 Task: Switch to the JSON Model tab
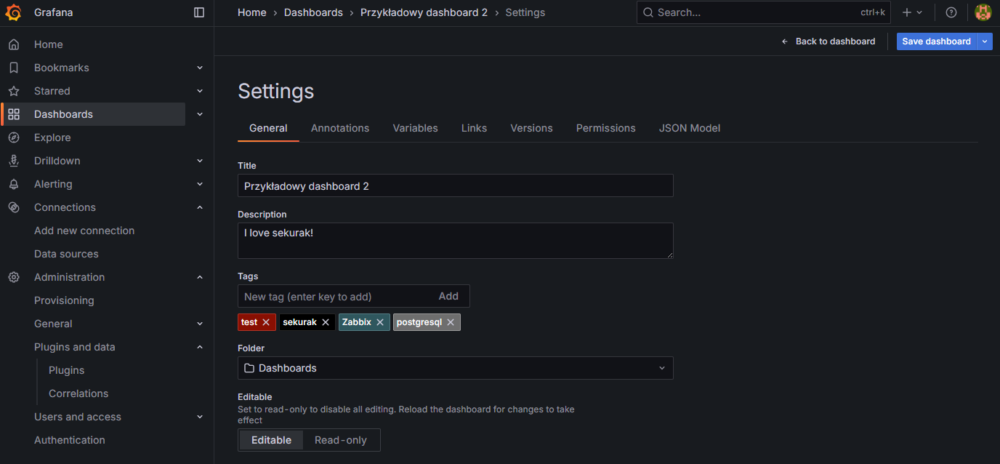[x=689, y=128]
